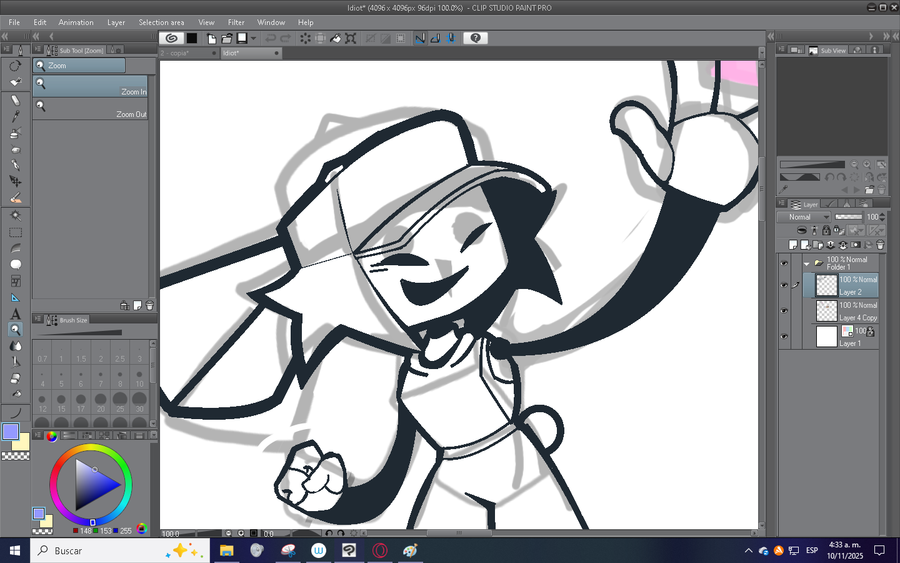Select the Move layer tool

click(15, 181)
